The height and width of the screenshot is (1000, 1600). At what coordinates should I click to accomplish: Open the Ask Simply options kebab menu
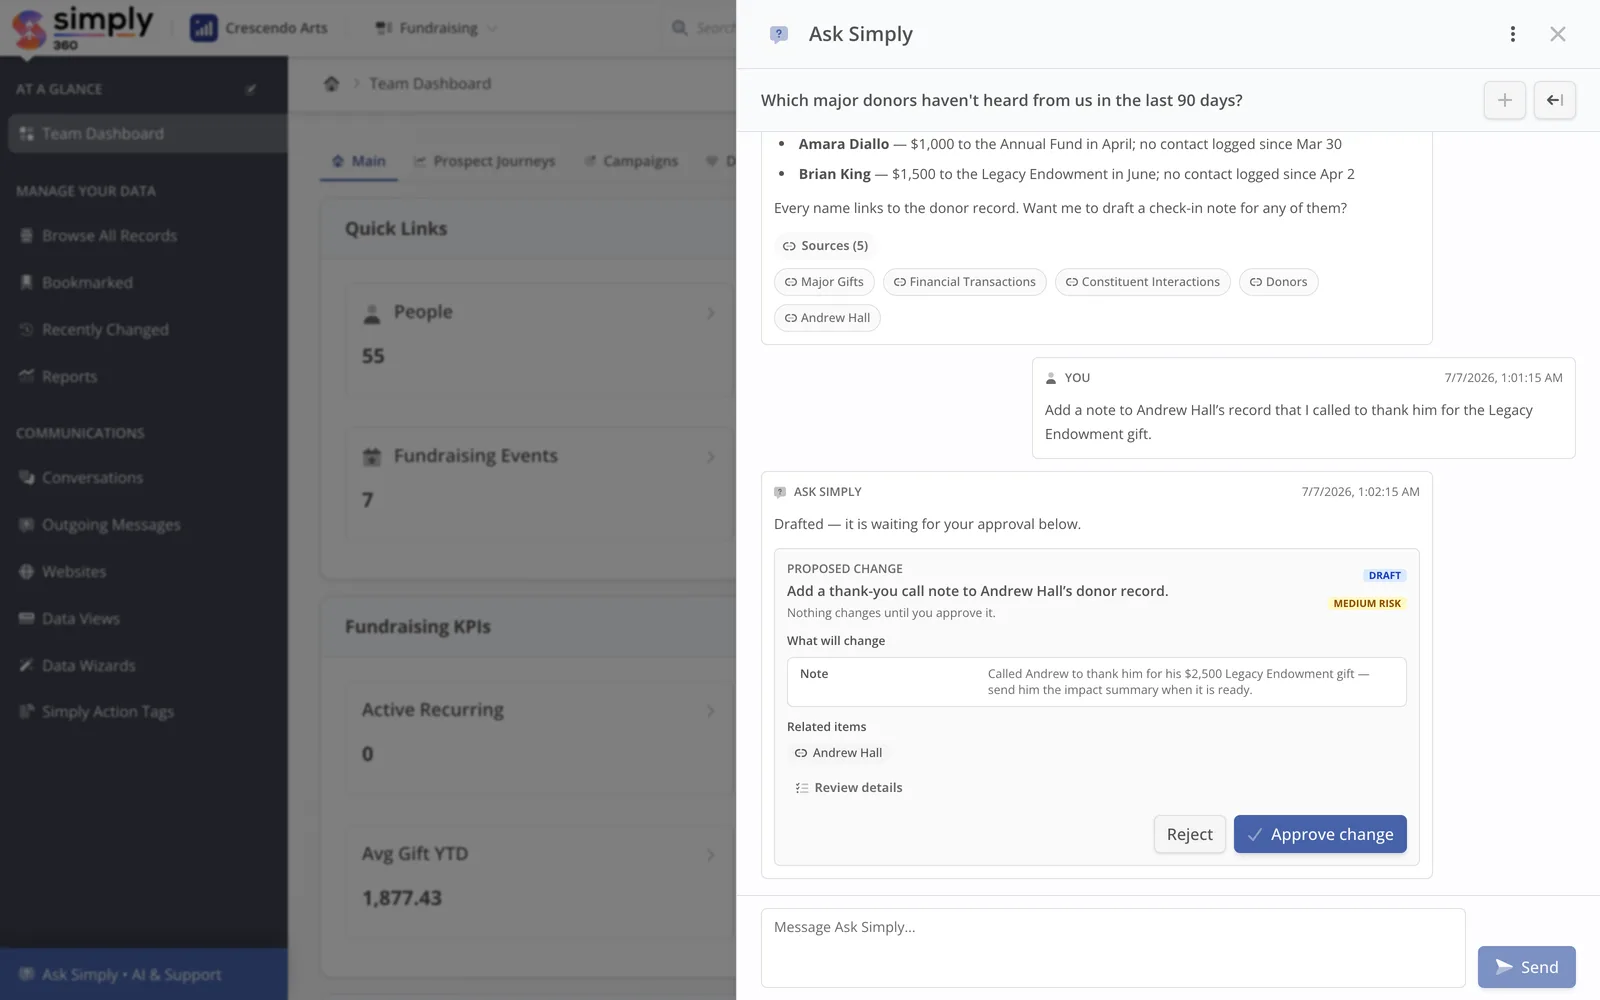(x=1512, y=34)
